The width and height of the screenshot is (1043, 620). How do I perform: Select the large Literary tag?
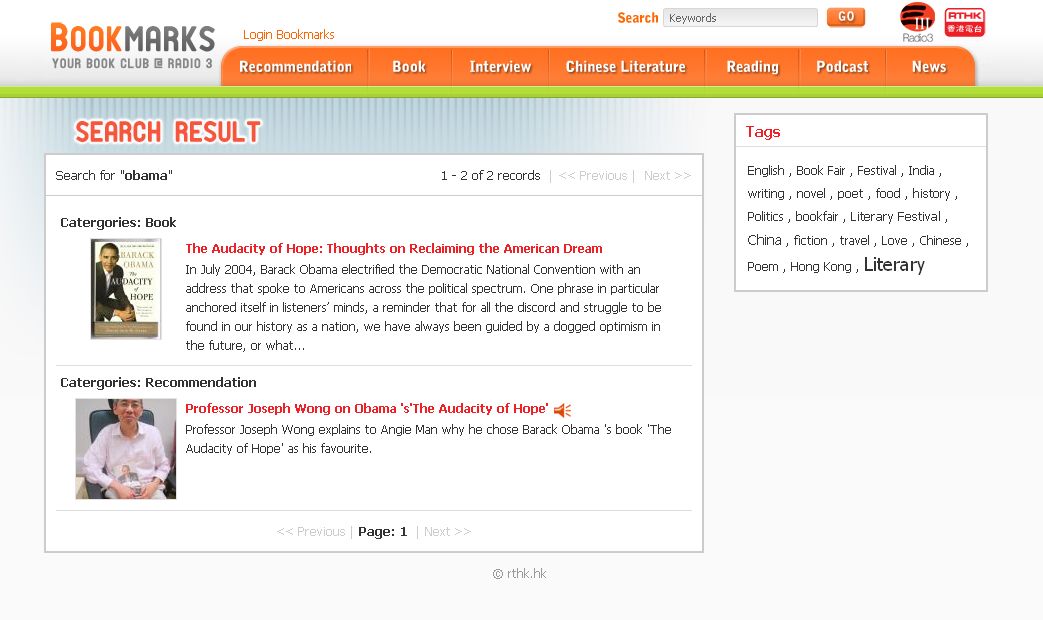pyautogui.click(x=894, y=265)
